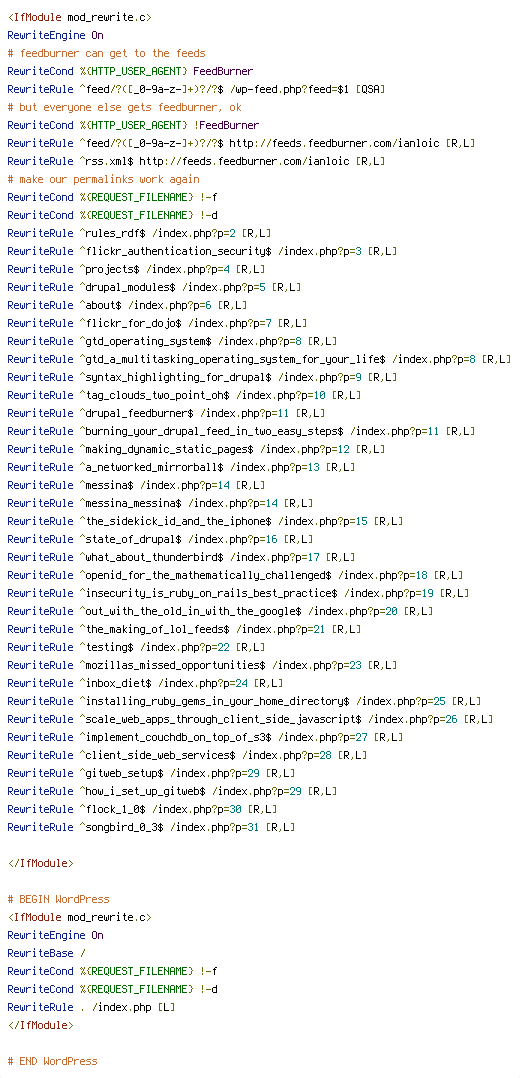
Task: Click the 'RewriteBase /' line
Action: click(x=47, y=953)
